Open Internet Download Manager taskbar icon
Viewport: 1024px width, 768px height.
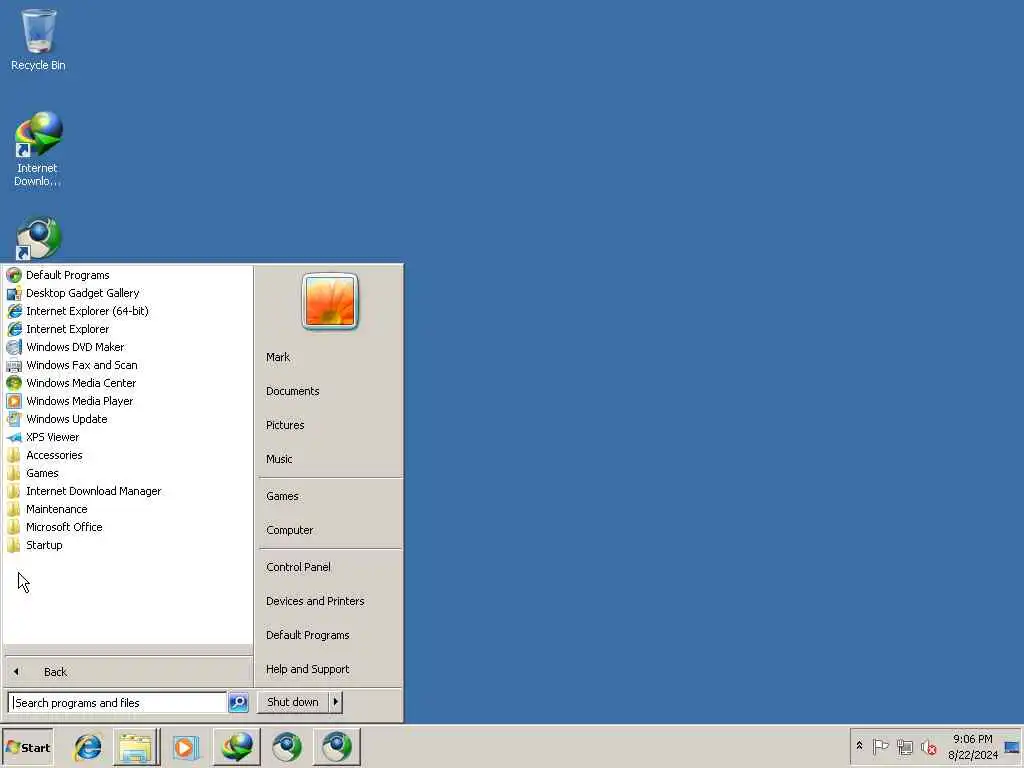pos(236,747)
